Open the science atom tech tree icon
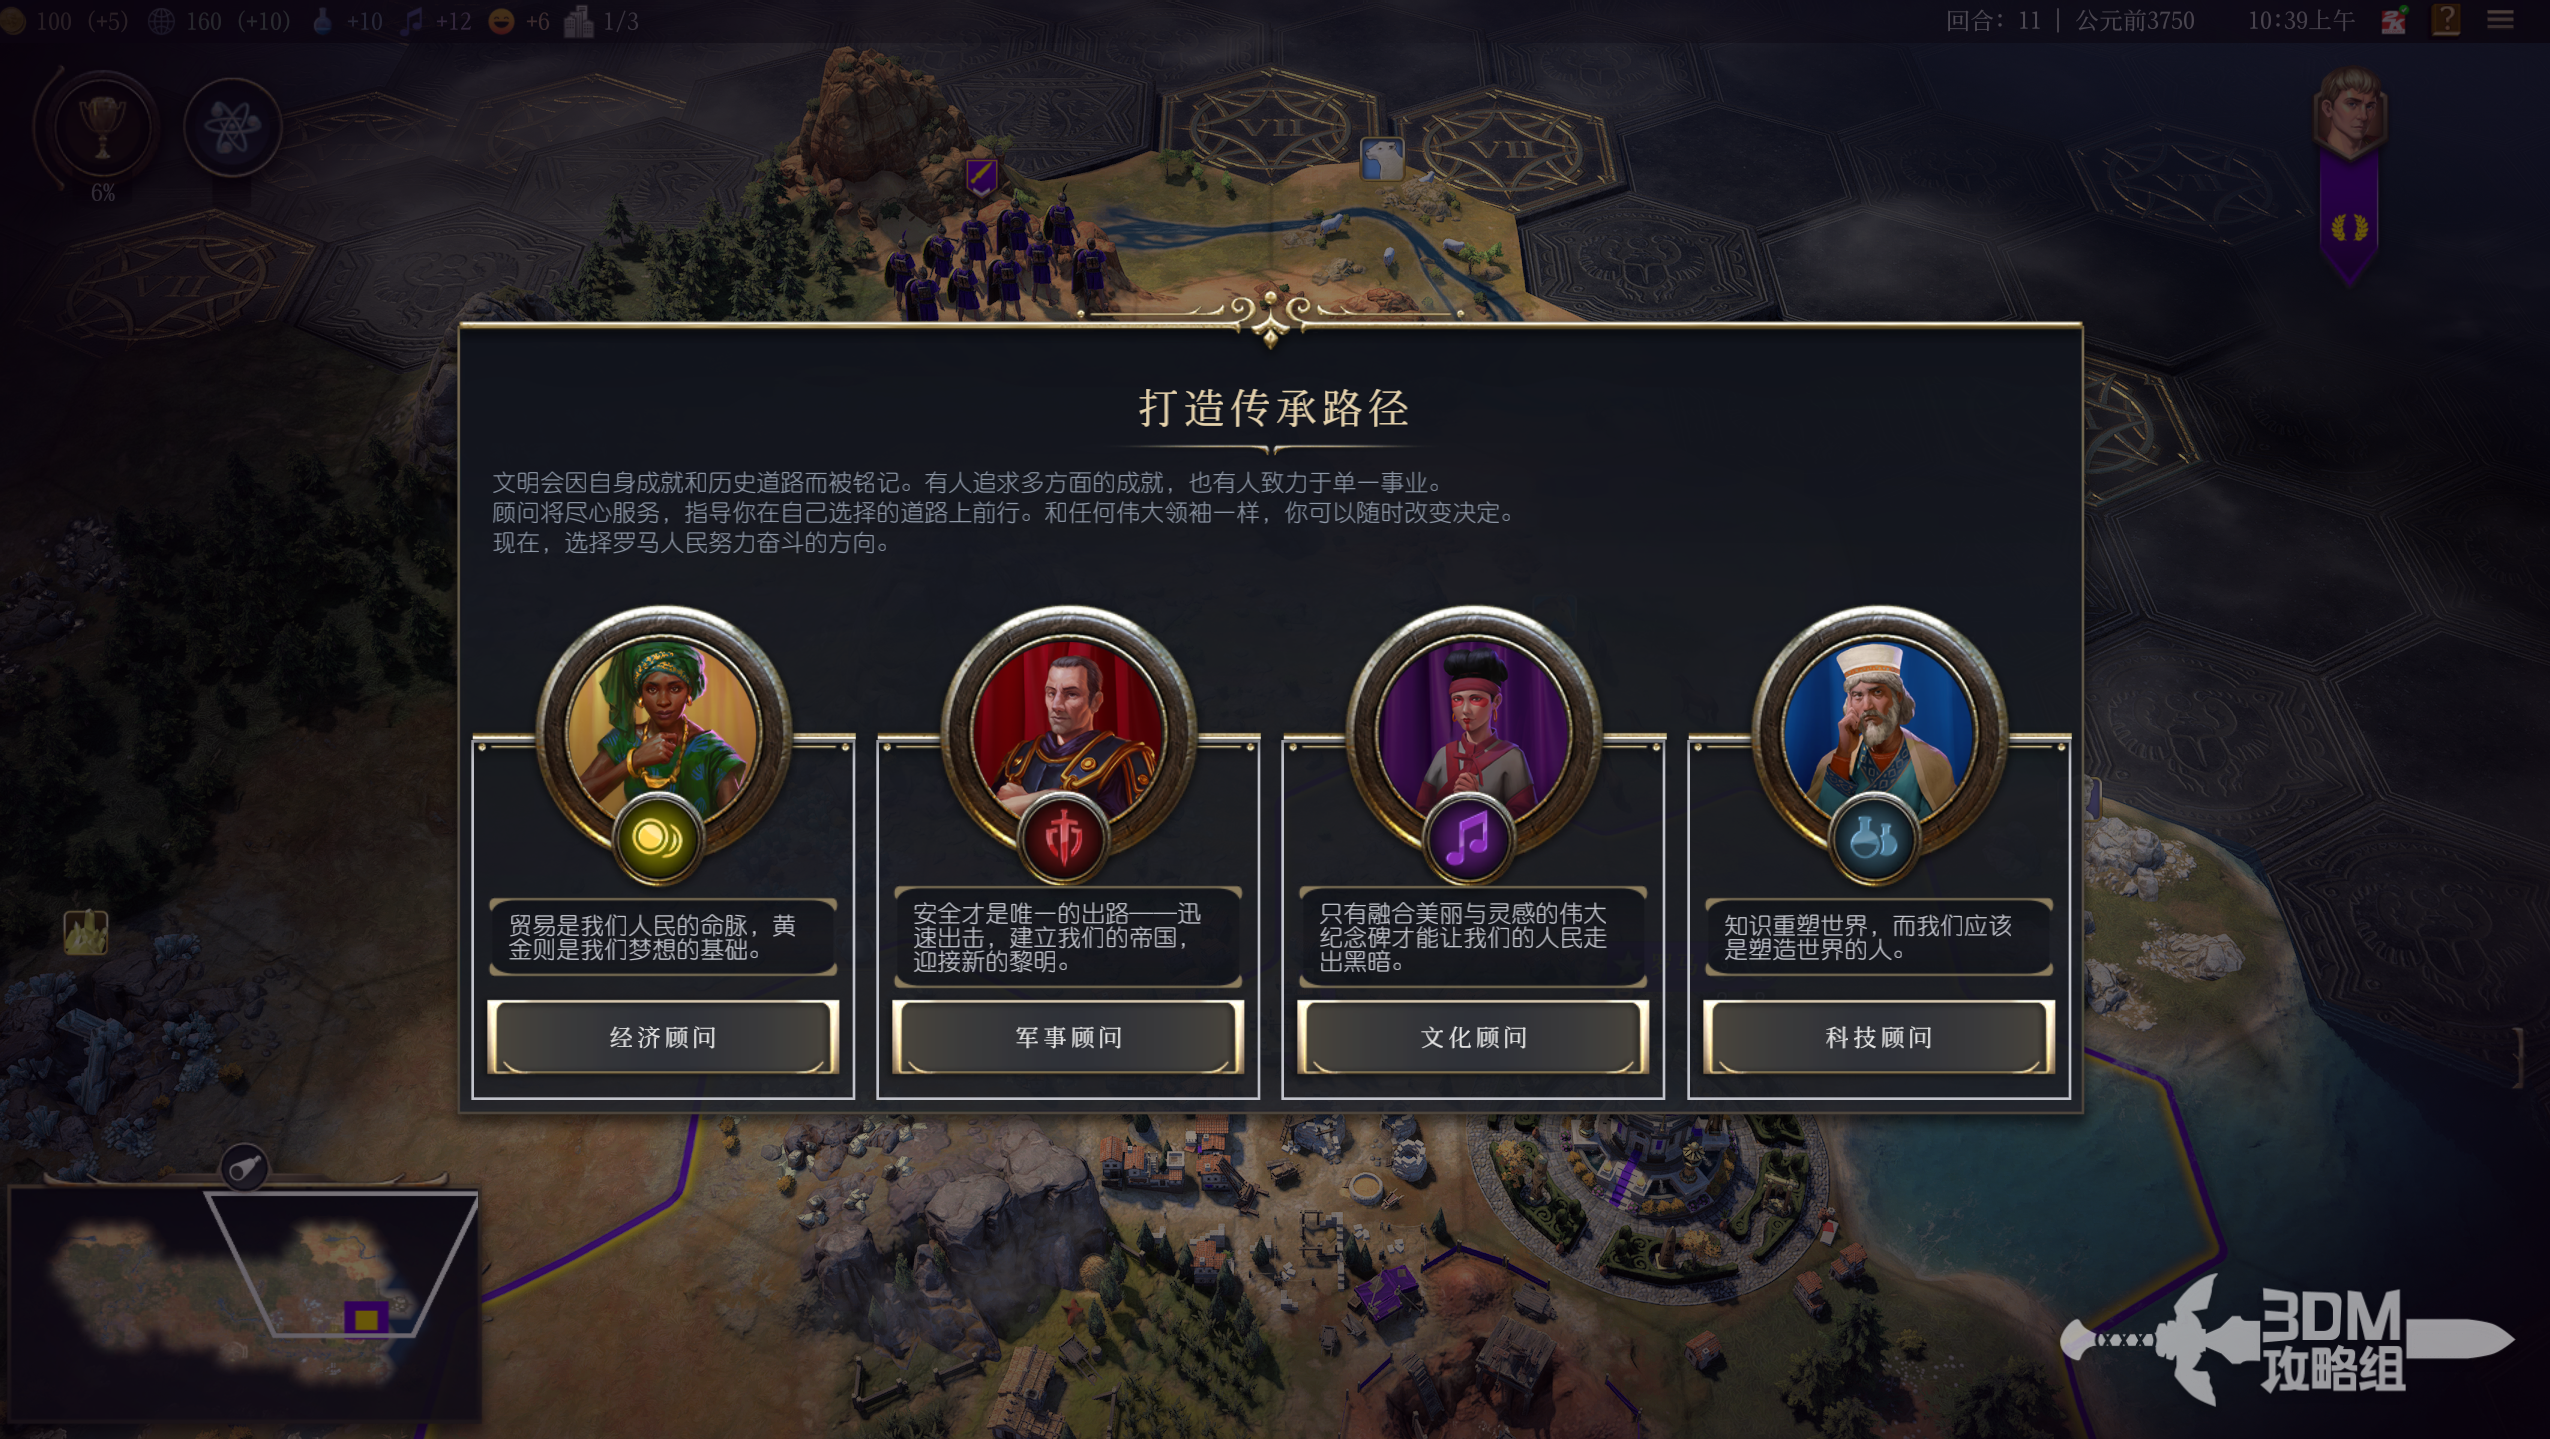The height and width of the screenshot is (1439, 2550). 231,128
